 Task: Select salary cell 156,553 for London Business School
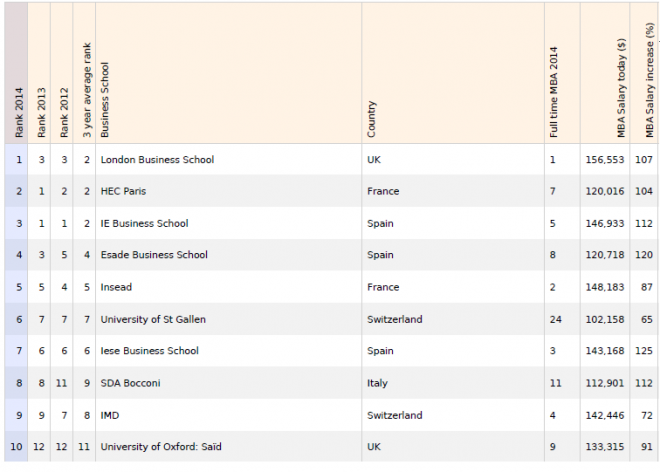[x=605, y=160]
